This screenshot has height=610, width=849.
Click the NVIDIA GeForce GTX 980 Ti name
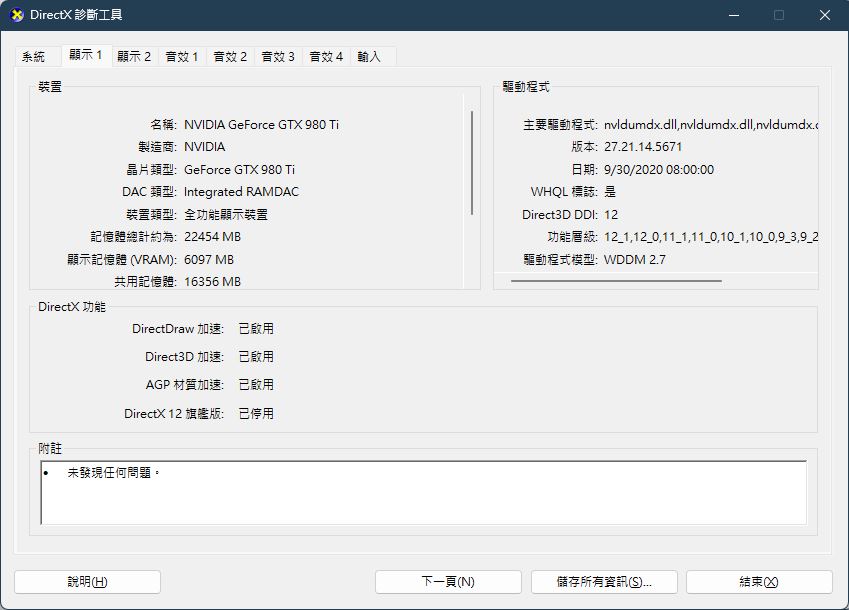tap(262, 124)
